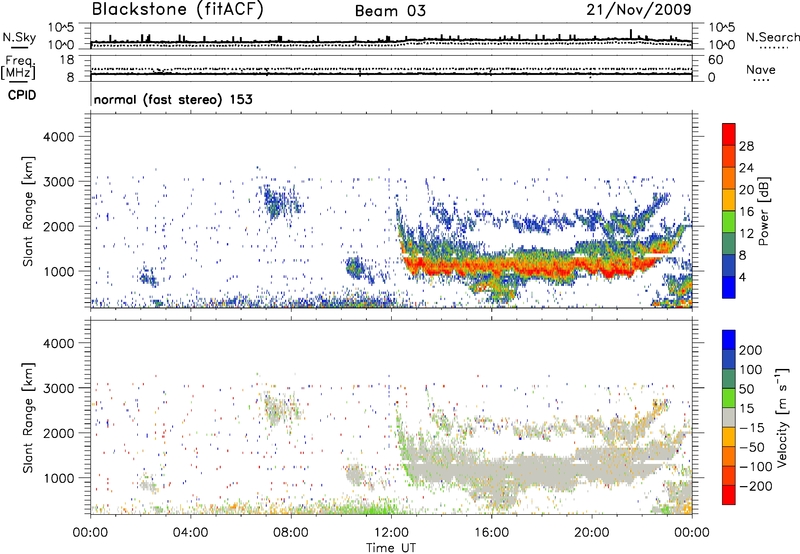Screen dimensions: 800x554
Task: Click the date "21/Nov/2009"
Action: [x=639, y=9]
